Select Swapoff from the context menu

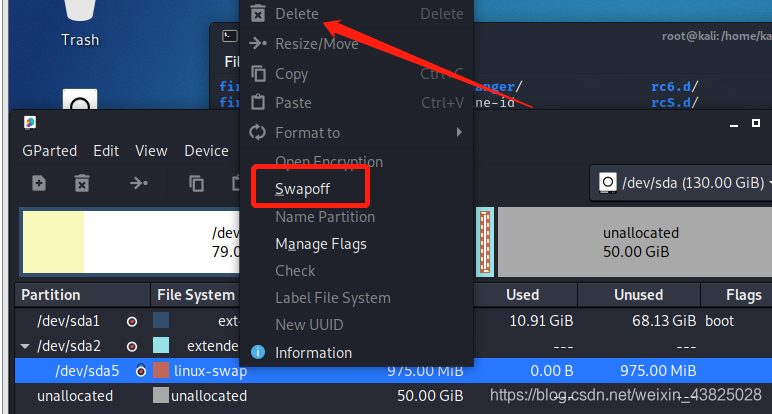(303, 188)
